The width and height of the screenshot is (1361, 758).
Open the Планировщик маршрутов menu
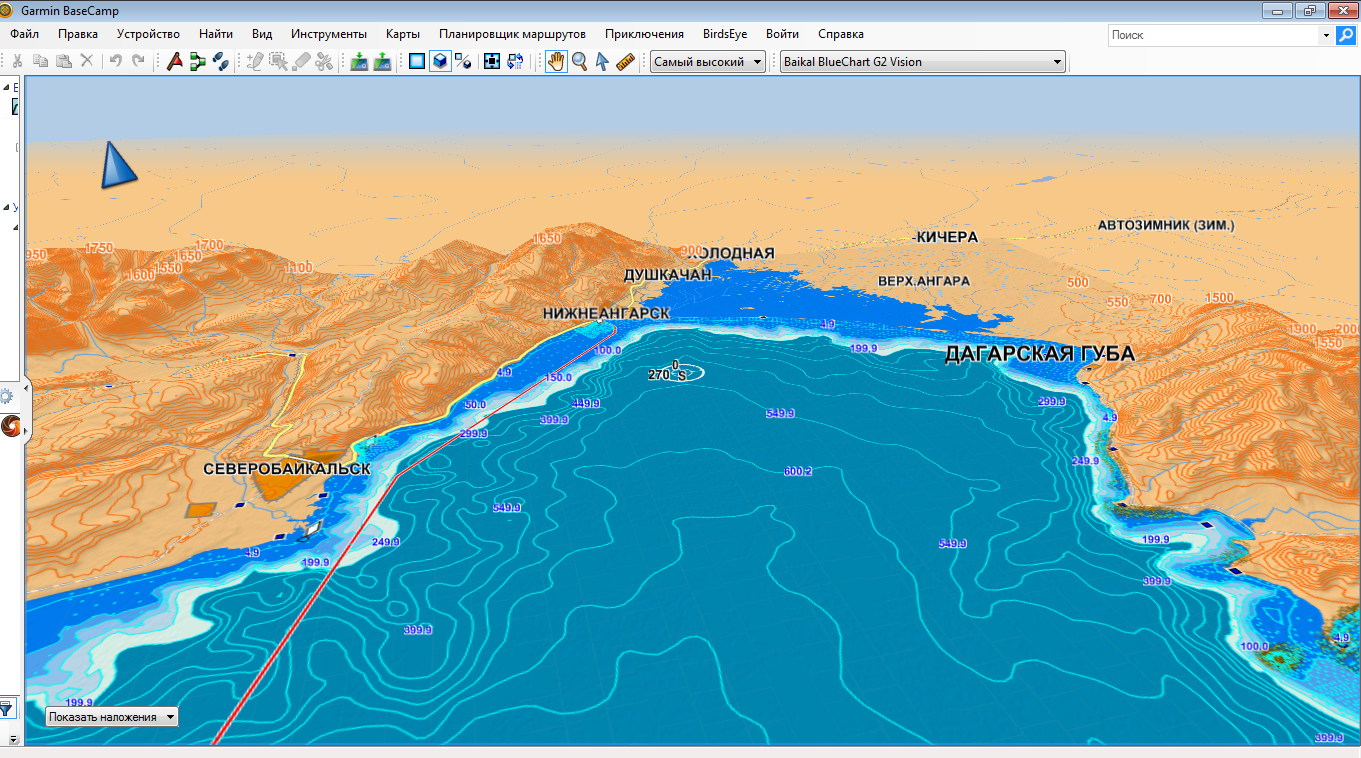point(512,34)
